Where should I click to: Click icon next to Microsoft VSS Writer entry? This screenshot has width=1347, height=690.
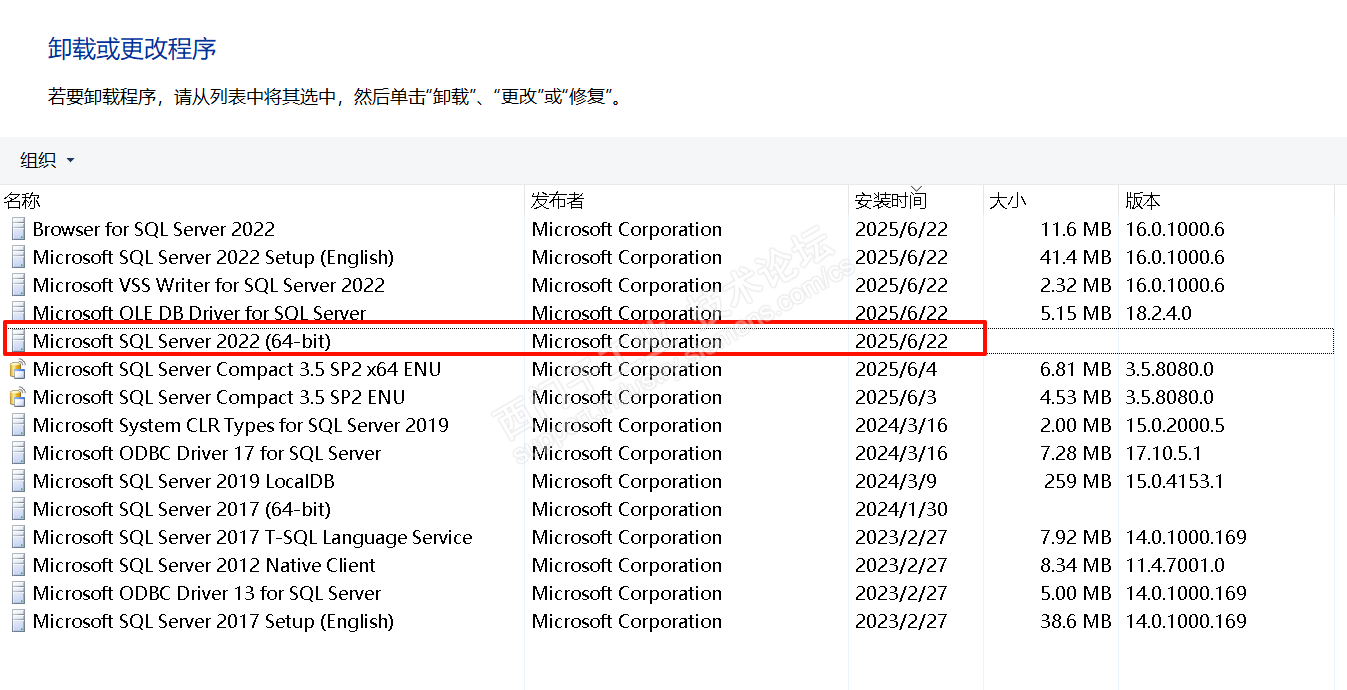[x=18, y=285]
